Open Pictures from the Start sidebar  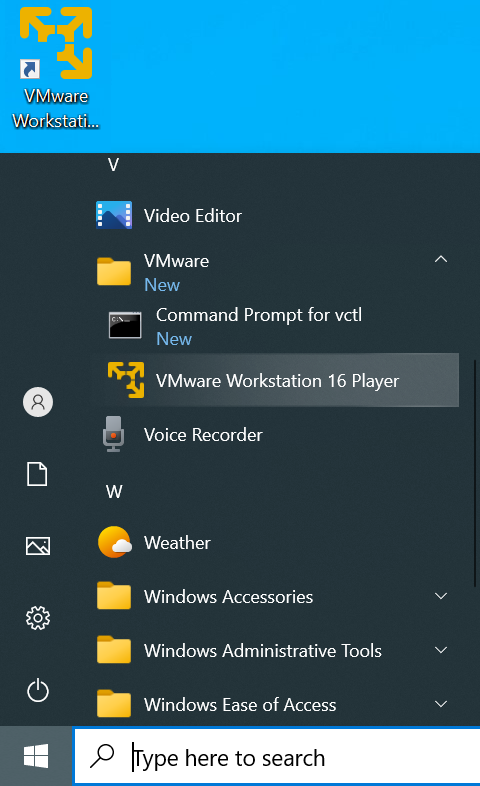[38, 546]
